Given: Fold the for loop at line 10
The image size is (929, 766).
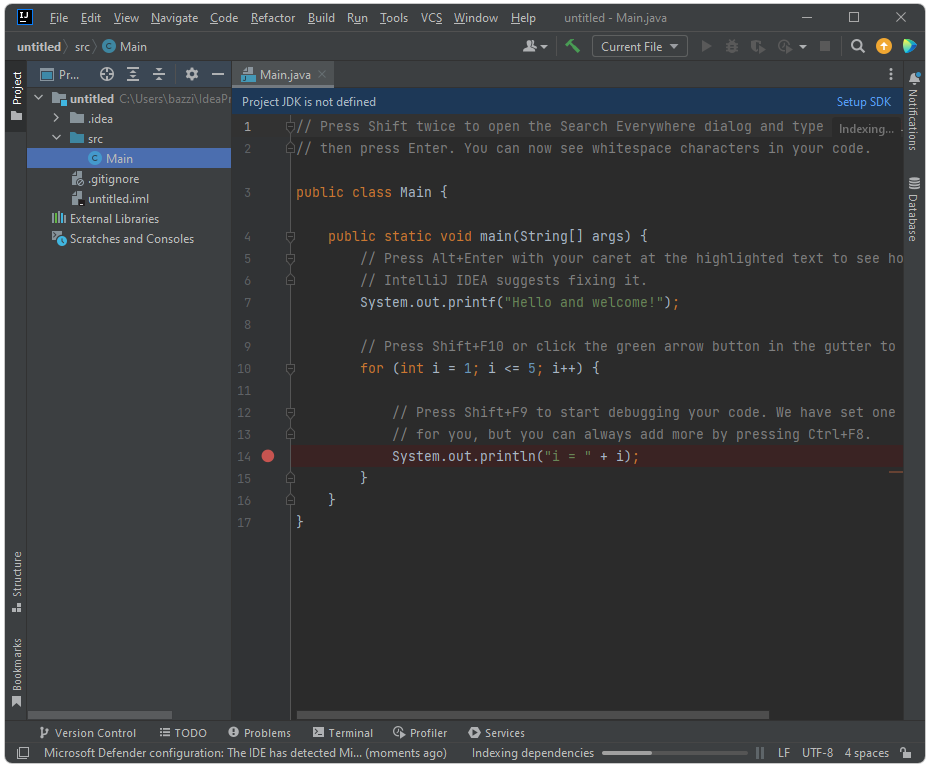Looking at the screenshot, I should point(290,368).
